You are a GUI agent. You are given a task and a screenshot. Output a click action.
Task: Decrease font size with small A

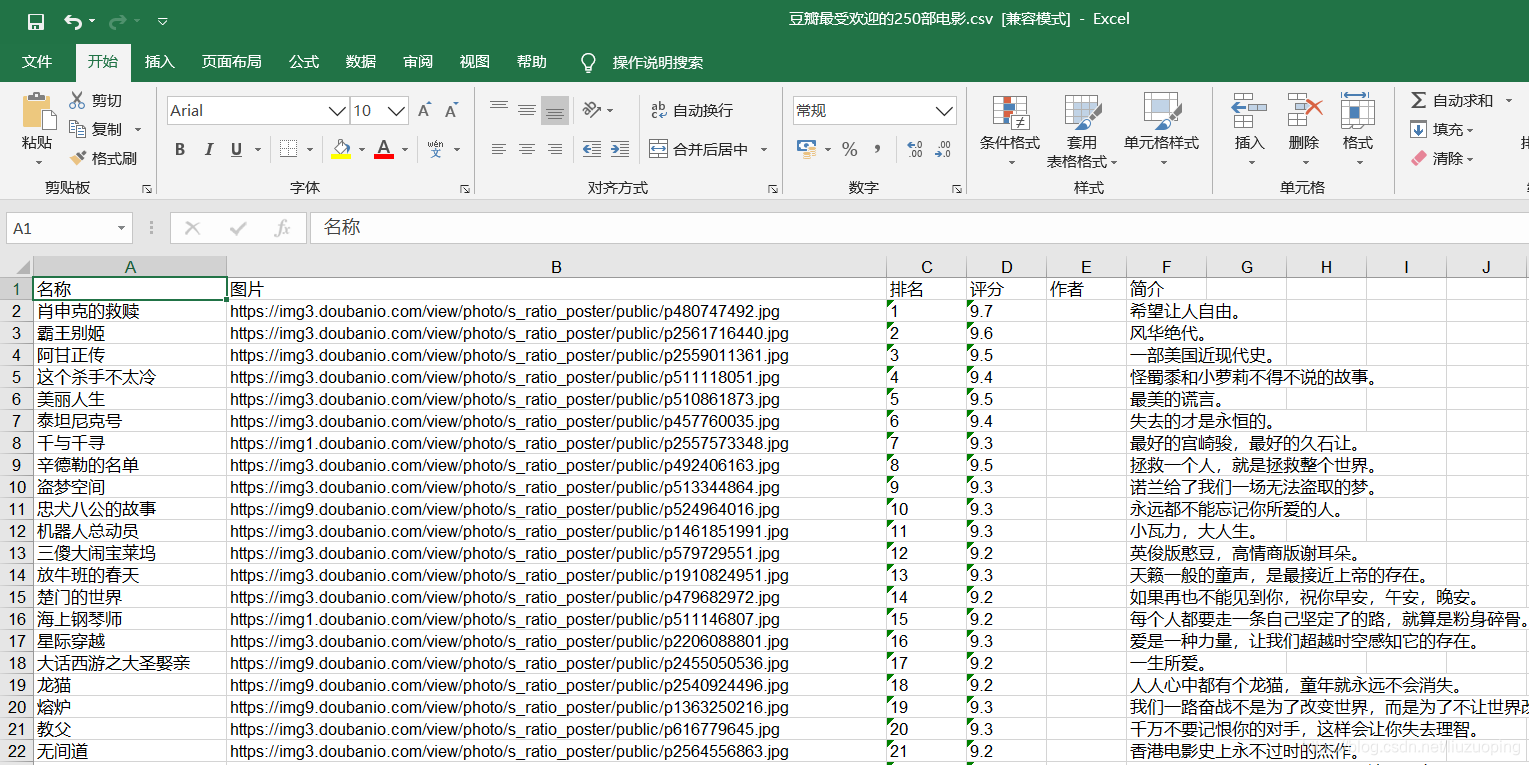pyautogui.click(x=451, y=110)
